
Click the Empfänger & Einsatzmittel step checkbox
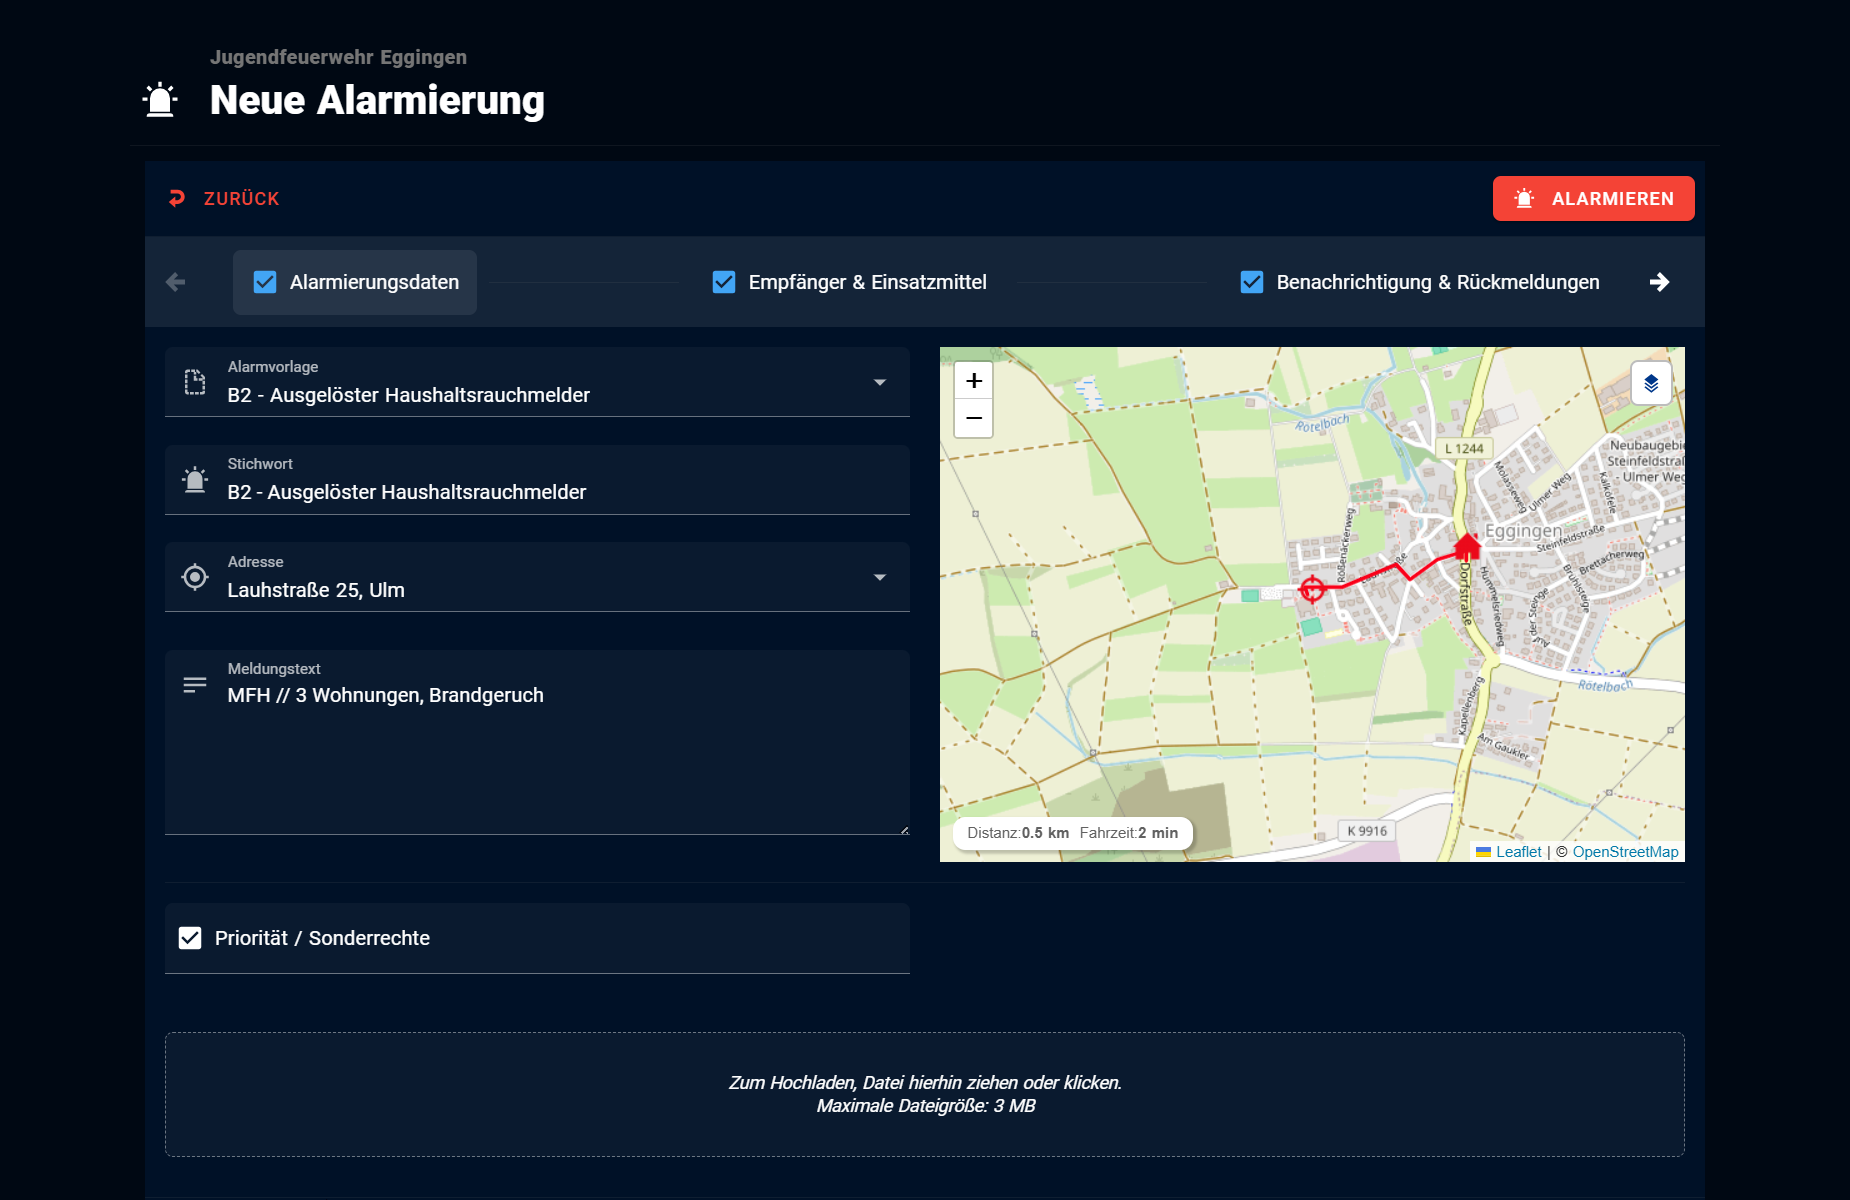[x=724, y=282]
